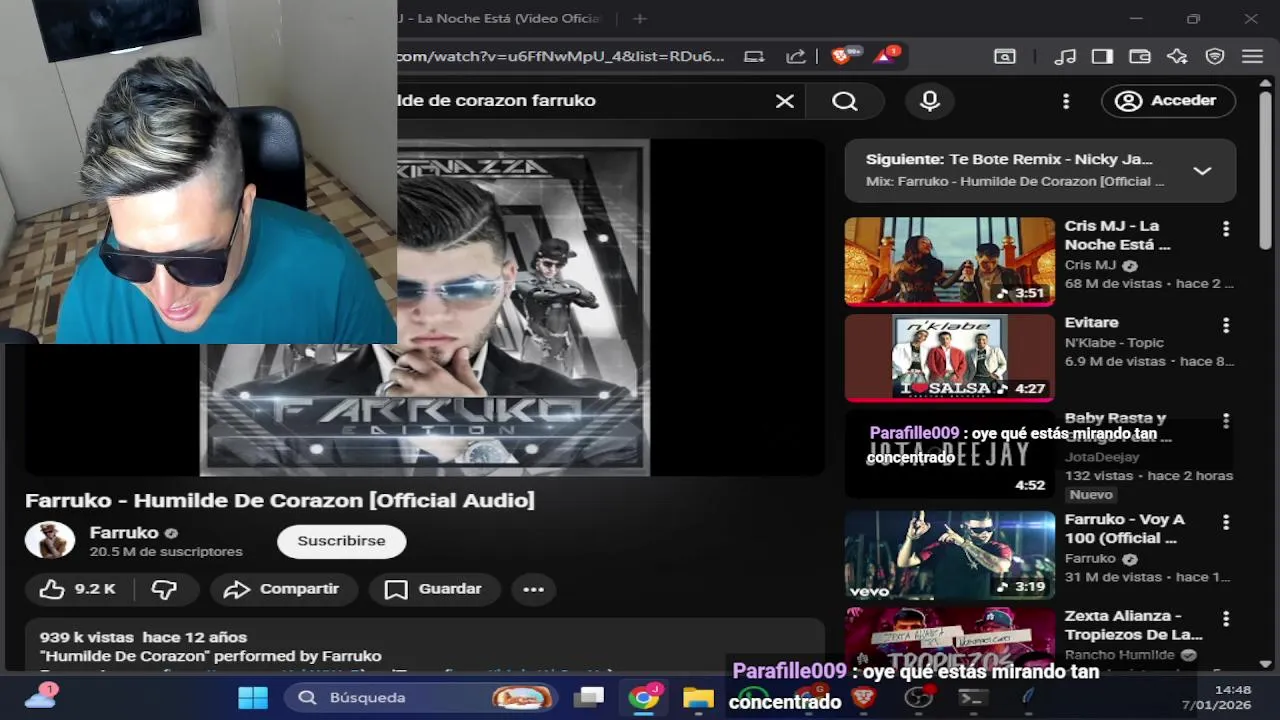
Task: Click the install/cast icon in address bar
Action: [754, 57]
